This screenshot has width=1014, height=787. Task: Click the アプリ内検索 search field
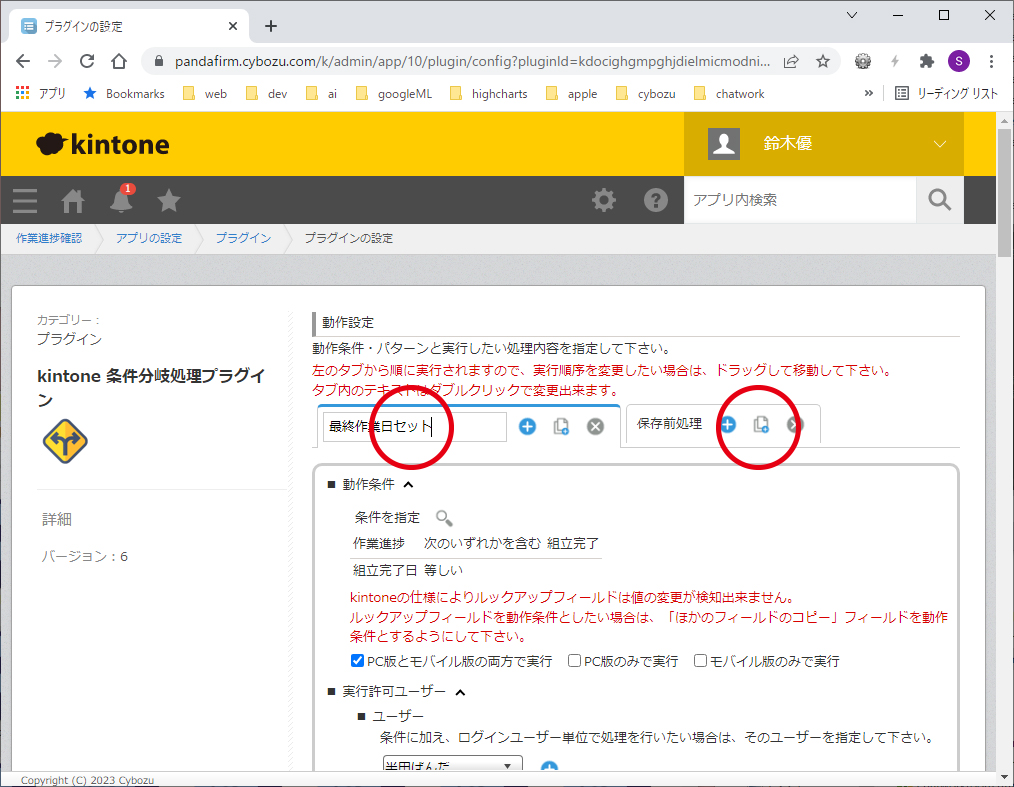(800, 200)
